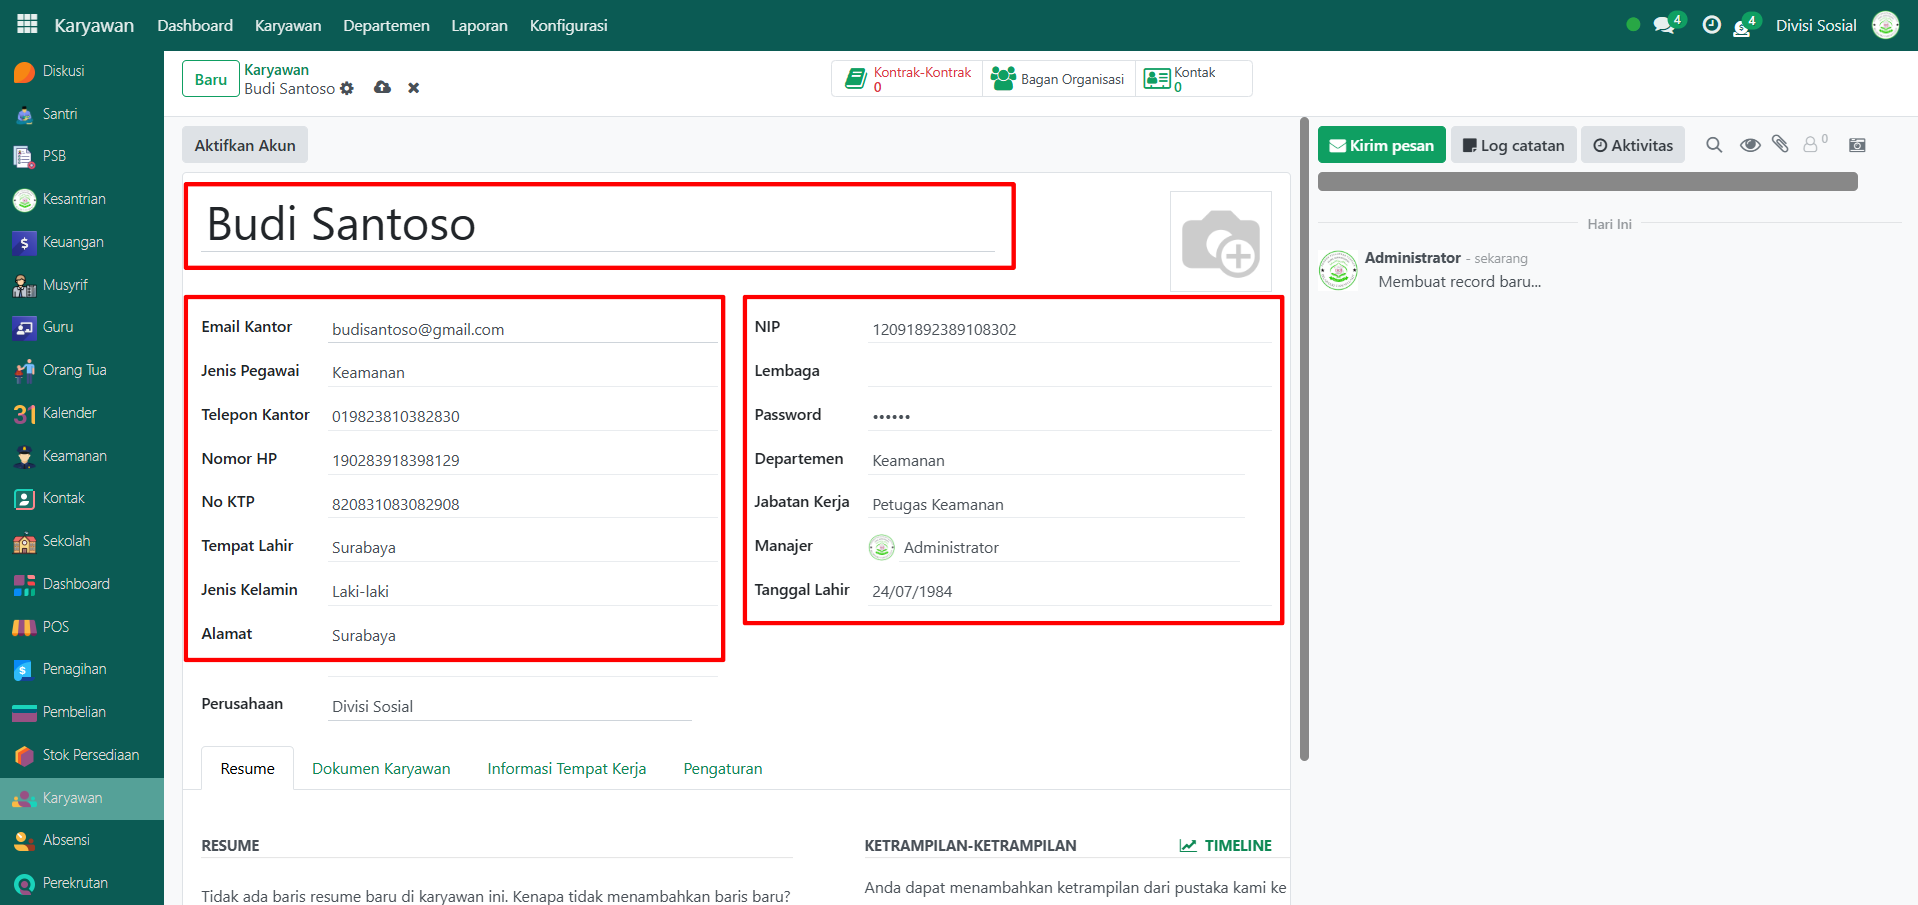Image resolution: width=1918 pixels, height=905 pixels.
Task: Click the Email Kantor input field
Action: (520, 329)
